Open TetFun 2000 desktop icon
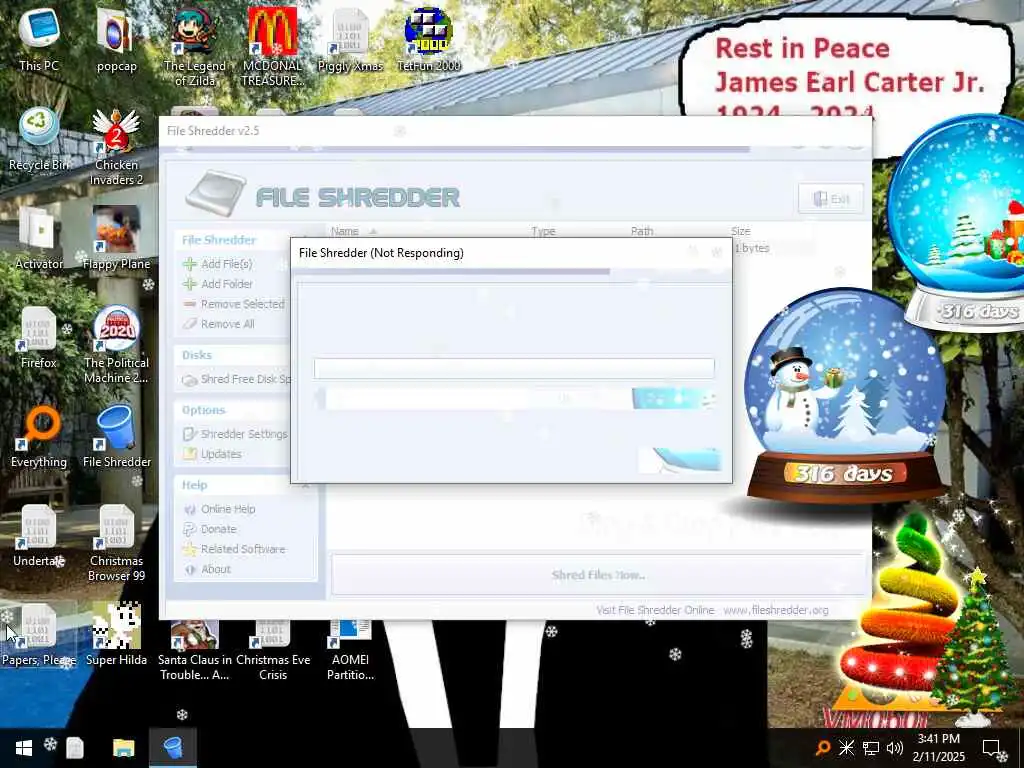The width and height of the screenshot is (1024, 768). (428, 39)
